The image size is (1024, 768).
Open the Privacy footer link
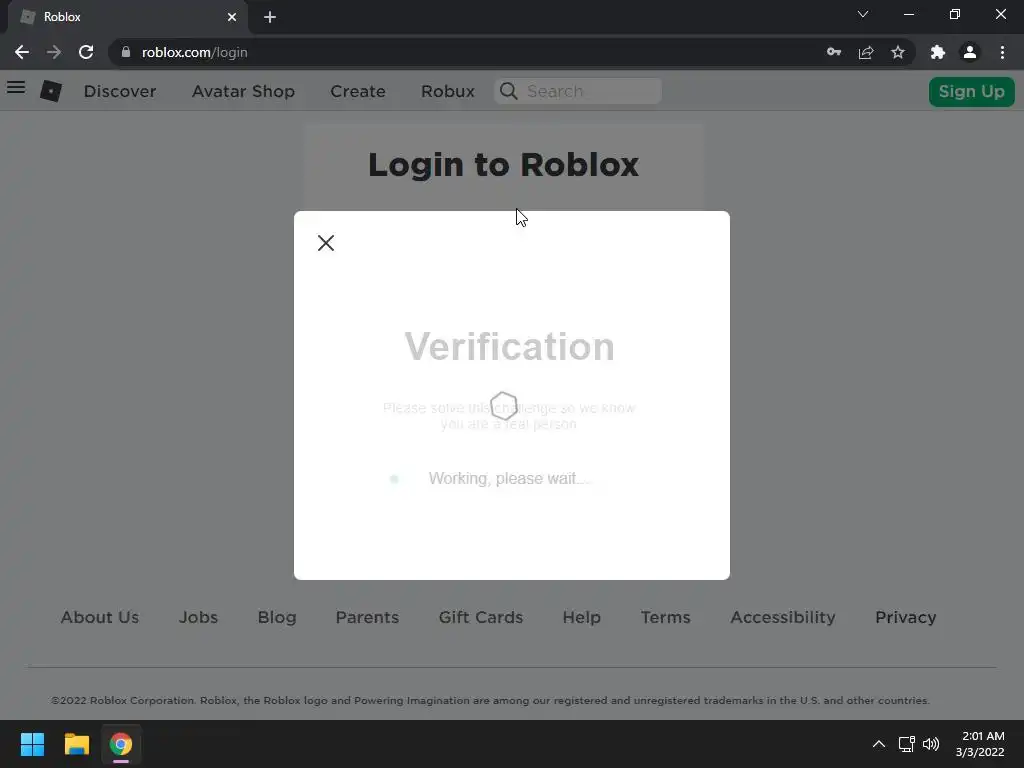coord(906,617)
